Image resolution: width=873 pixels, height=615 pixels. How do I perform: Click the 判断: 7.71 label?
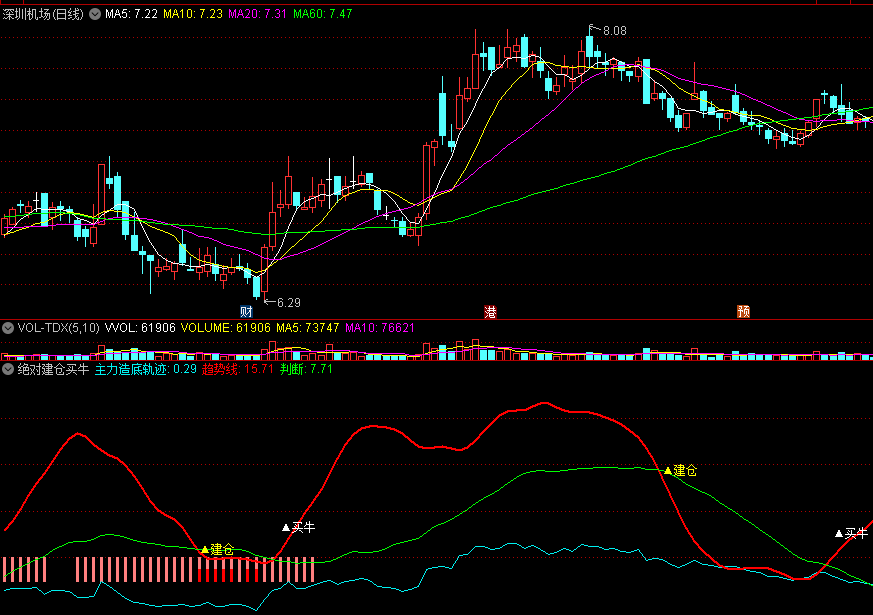(x=306, y=369)
